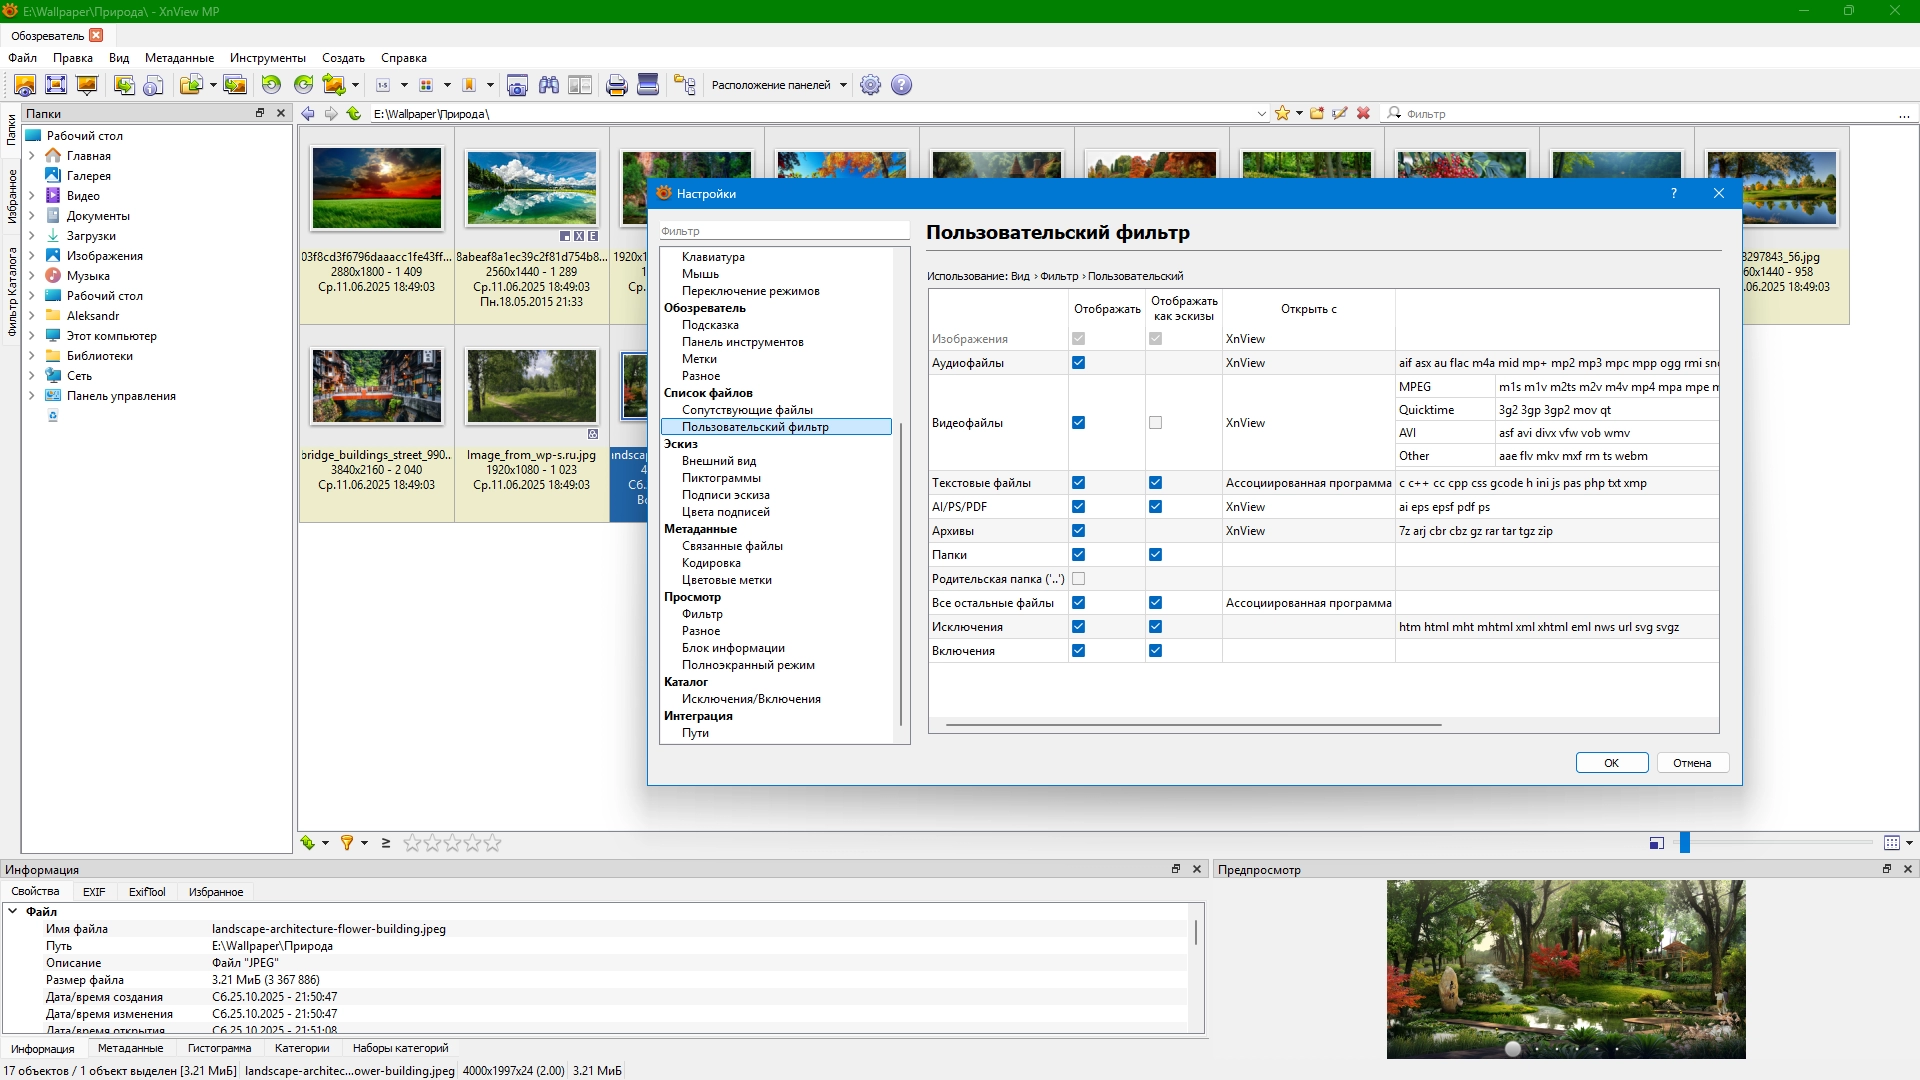
Task: Click Отмена to cancel settings
Action: pos(1692,763)
